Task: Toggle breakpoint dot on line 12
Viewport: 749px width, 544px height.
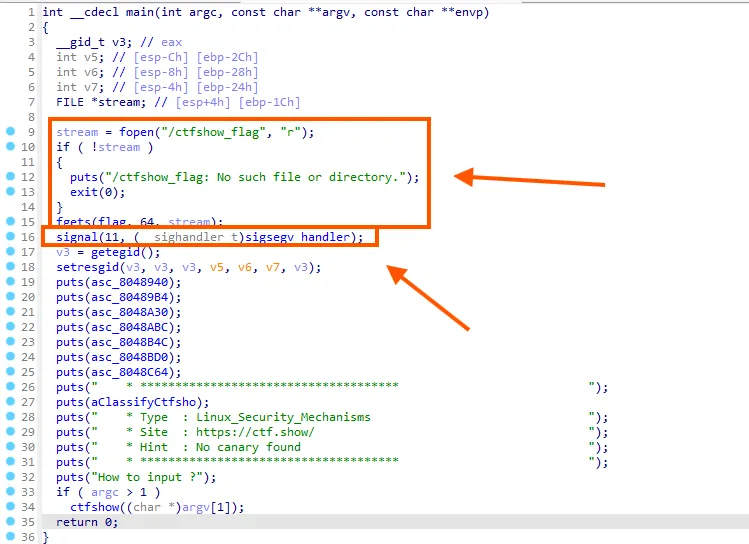Action: click(x=11, y=176)
